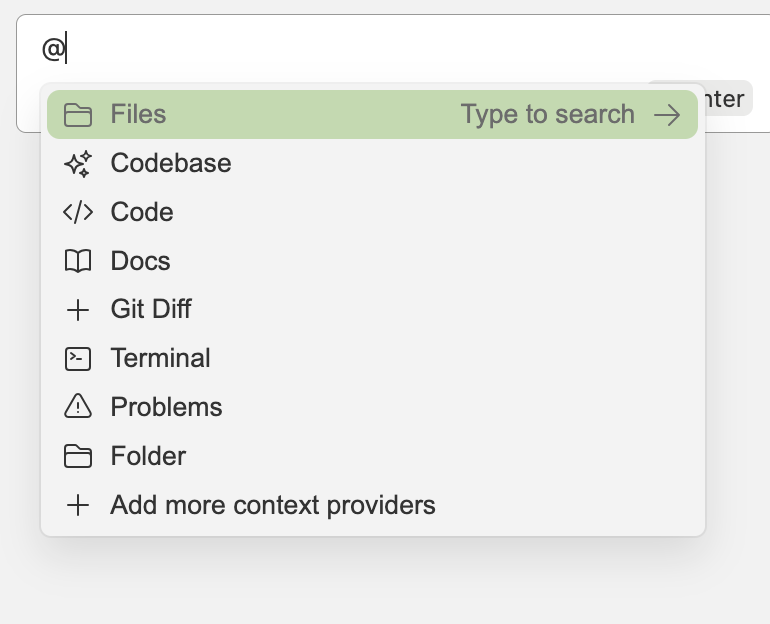Pick Docs in the provider list
This screenshot has width=770, height=624.
pos(141,261)
